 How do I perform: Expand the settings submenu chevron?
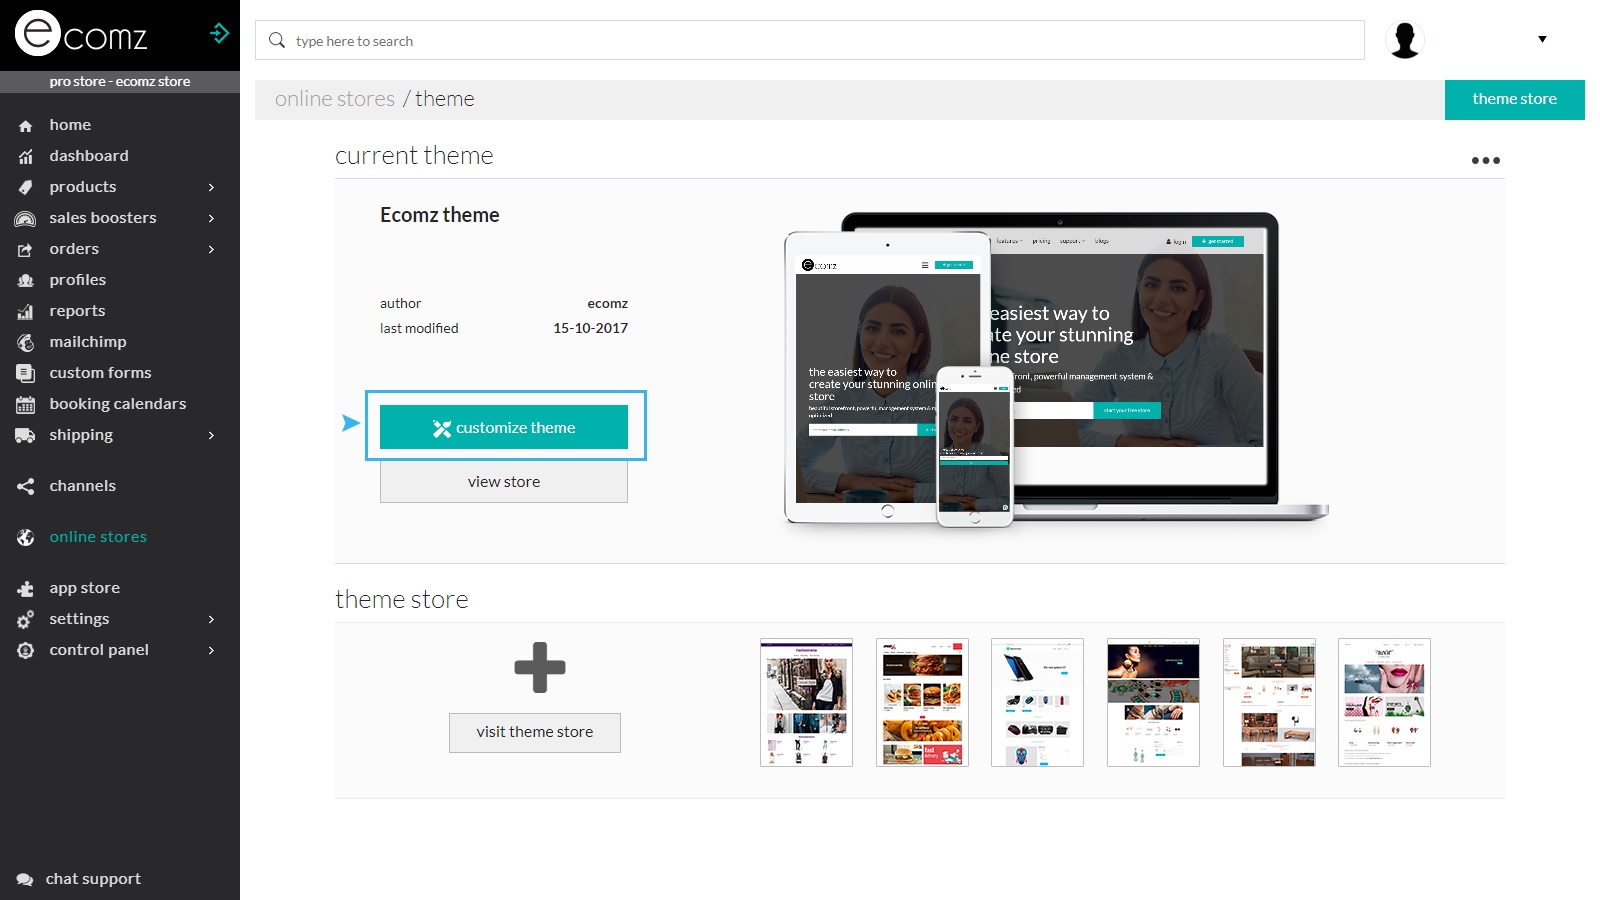point(211,619)
